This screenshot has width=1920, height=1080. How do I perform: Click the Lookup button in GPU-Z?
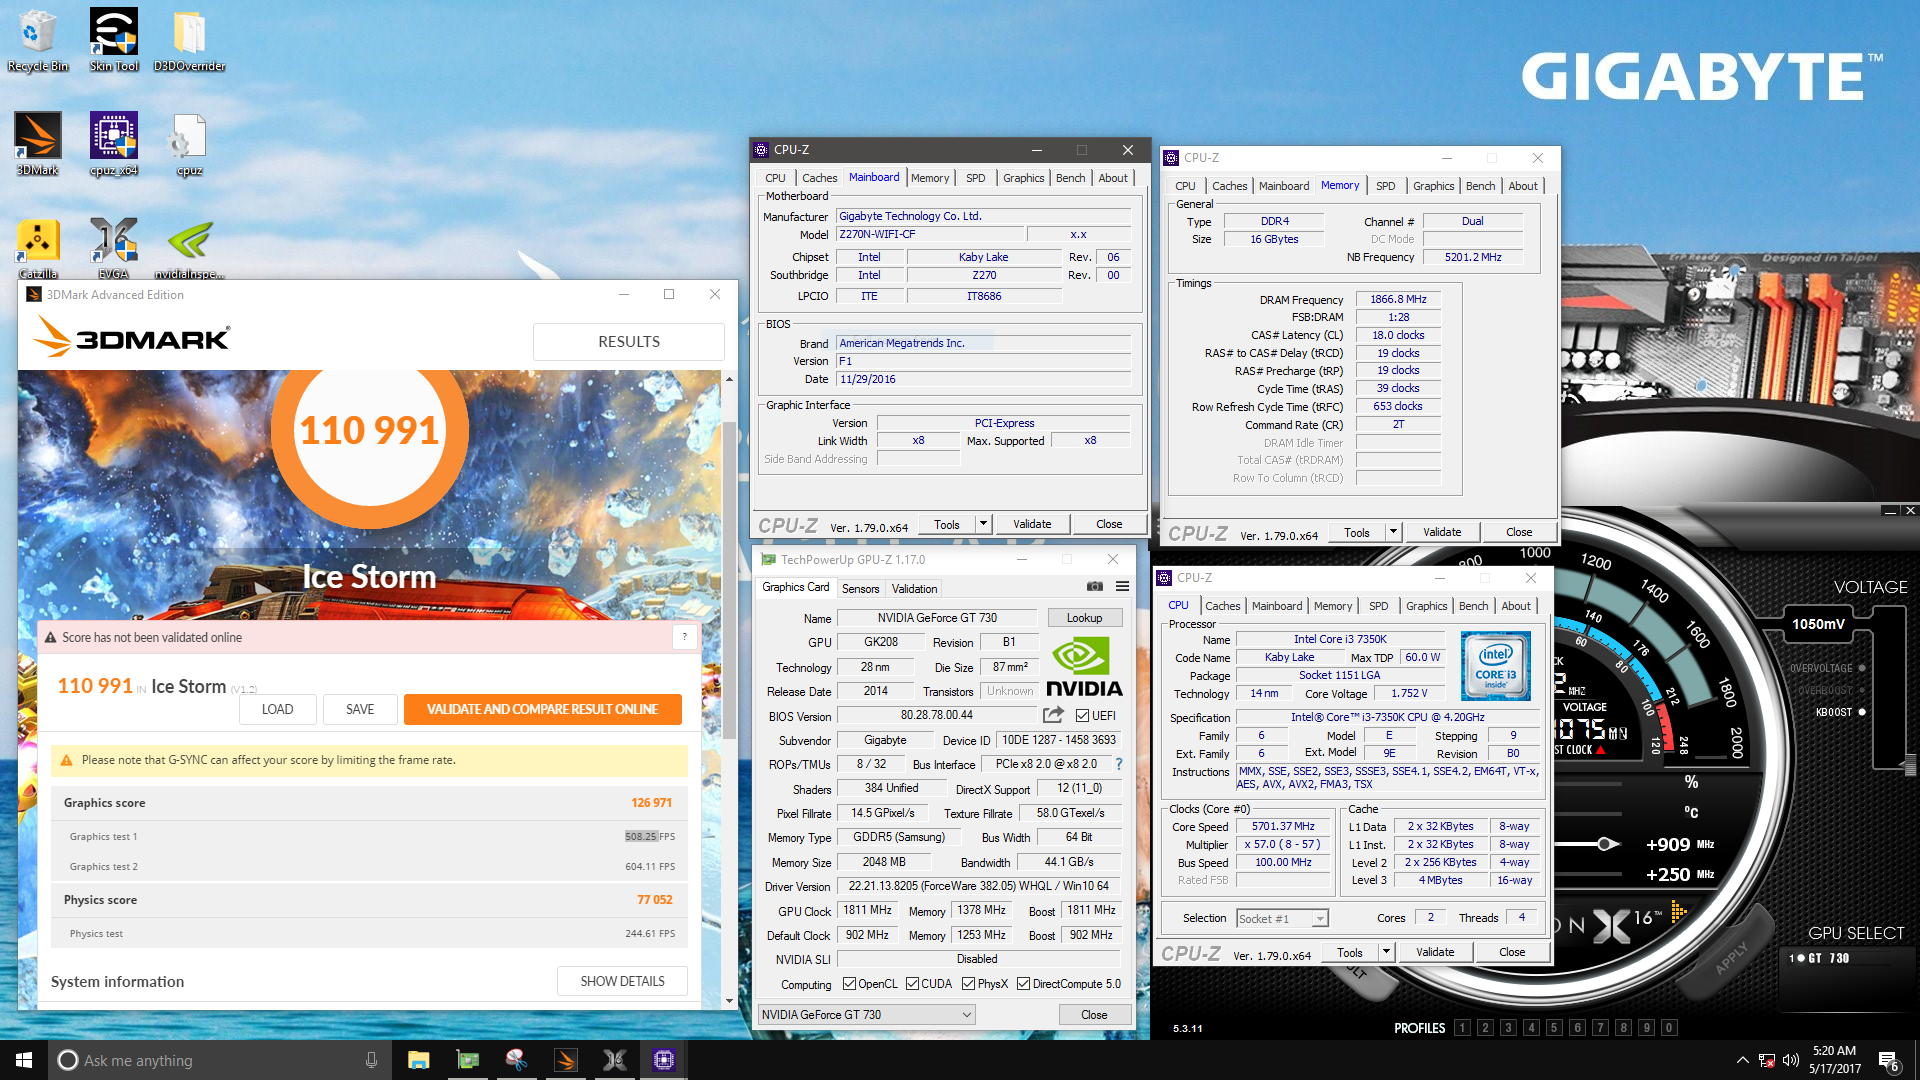(1084, 618)
